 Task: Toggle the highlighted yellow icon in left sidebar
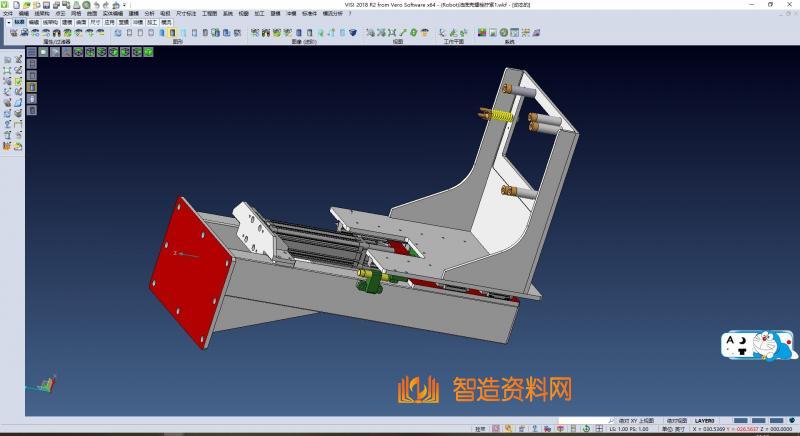tap(32, 87)
